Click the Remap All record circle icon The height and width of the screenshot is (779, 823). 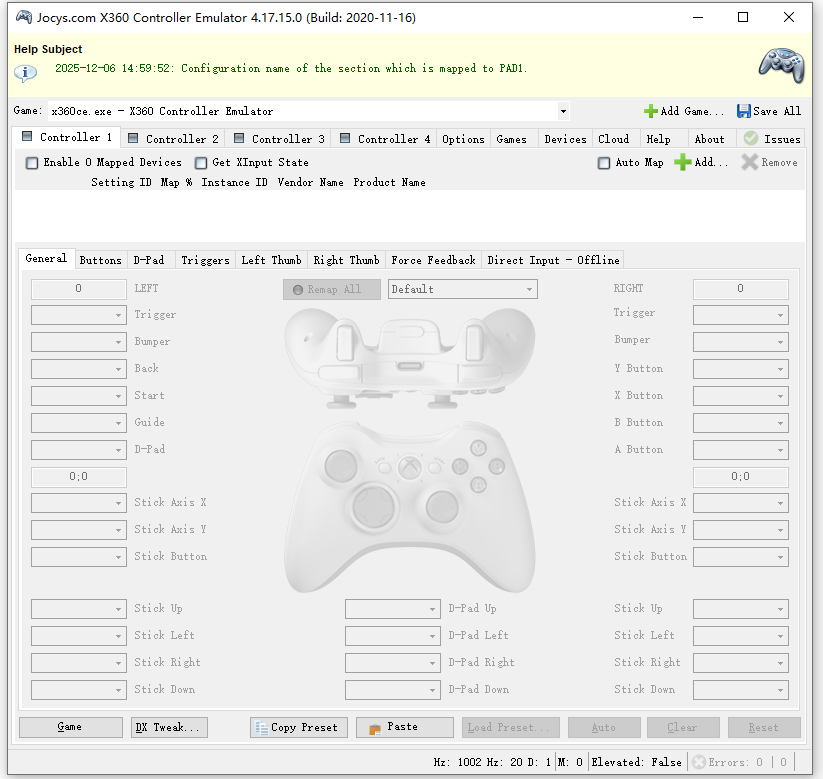click(298, 290)
